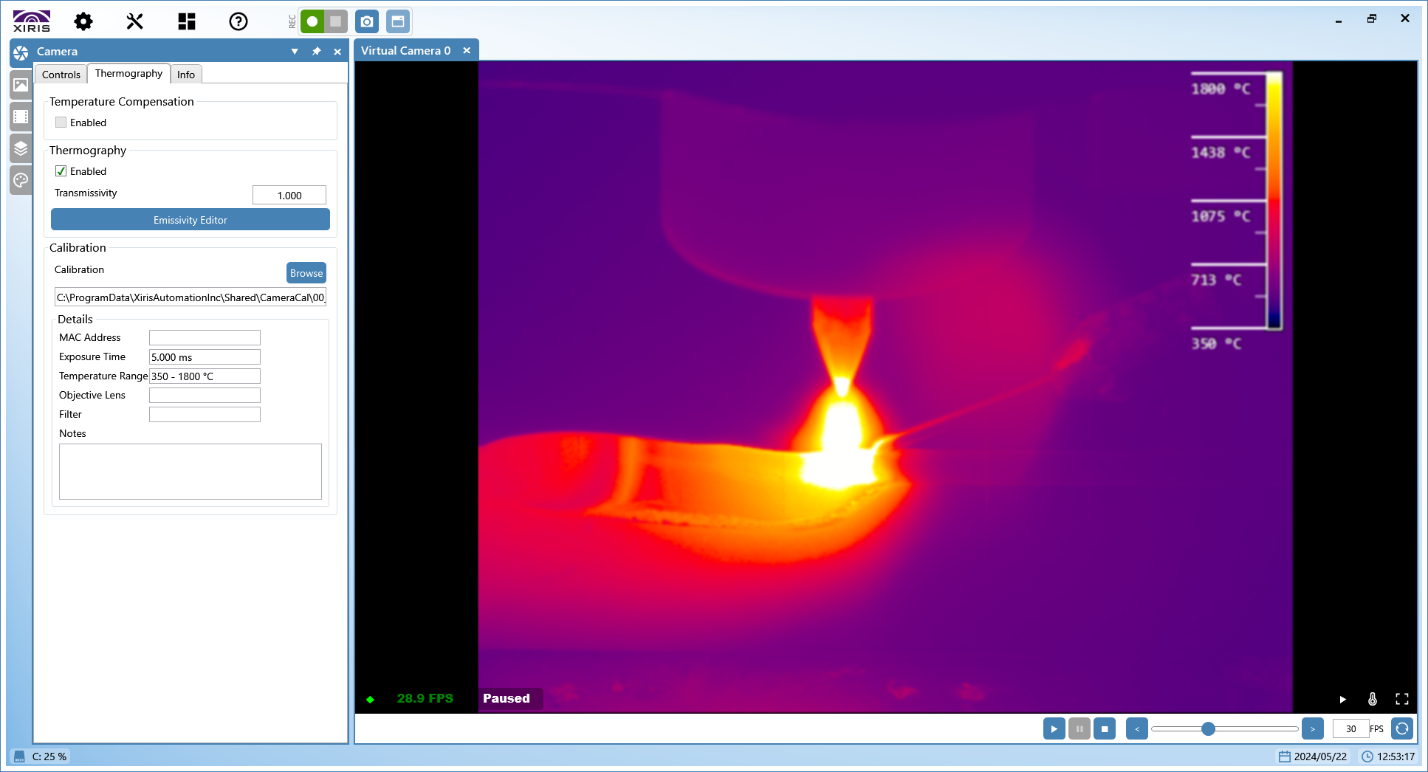Switch to the Info tab
1428x772 pixels.
[x=186, y=74]
